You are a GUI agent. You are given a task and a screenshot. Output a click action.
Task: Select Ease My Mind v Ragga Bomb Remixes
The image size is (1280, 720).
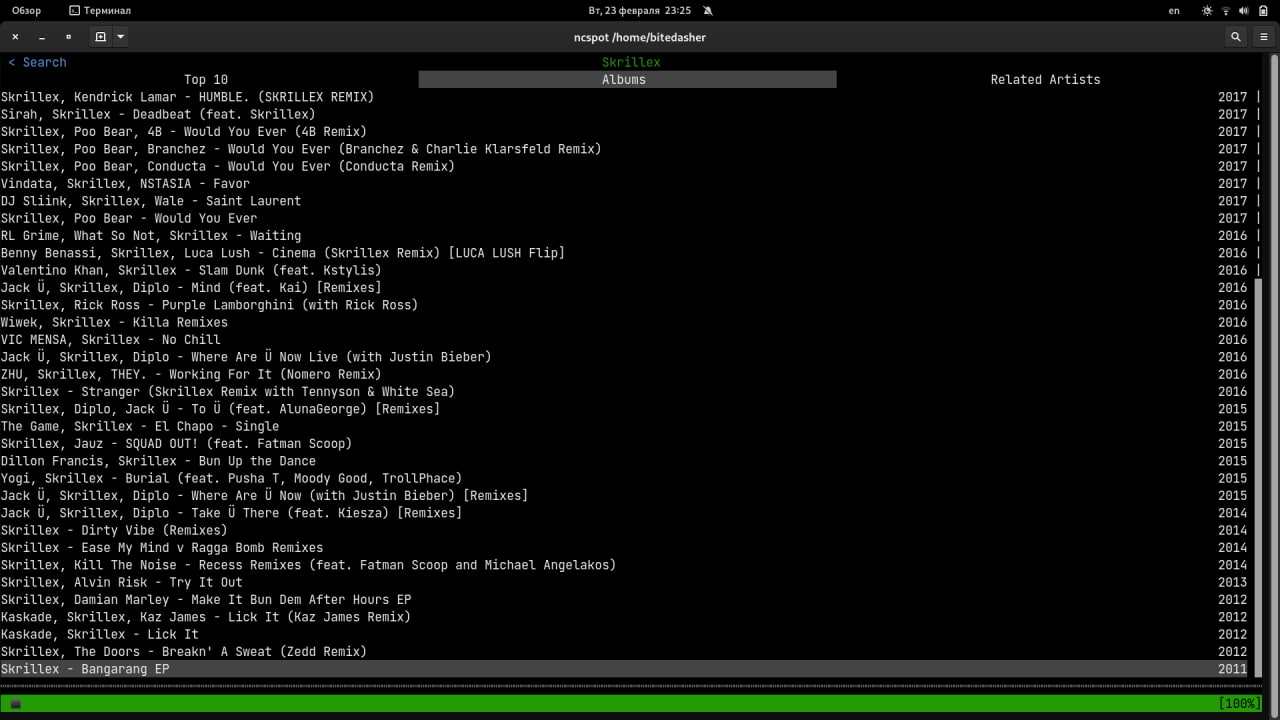click(624, 548)
